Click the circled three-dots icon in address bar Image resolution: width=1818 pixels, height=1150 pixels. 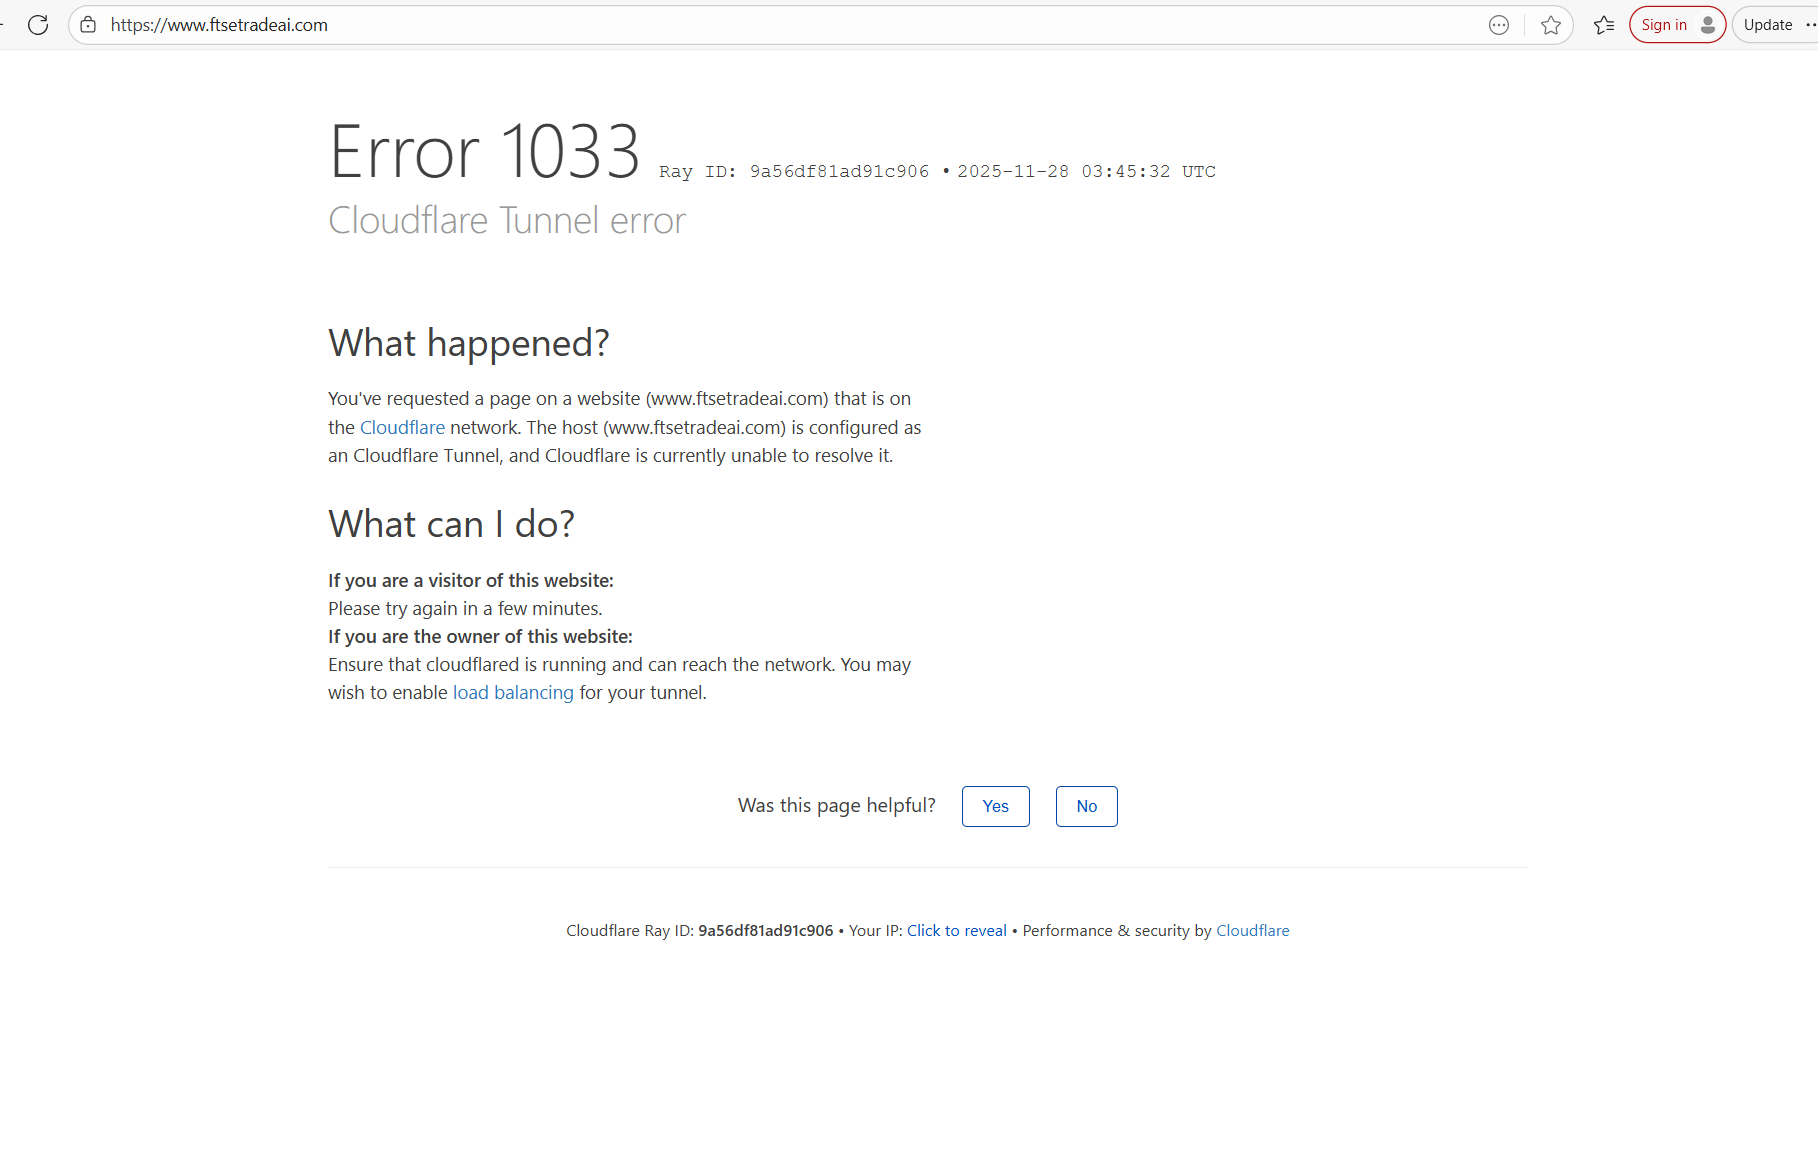[x=1498, y=25]
